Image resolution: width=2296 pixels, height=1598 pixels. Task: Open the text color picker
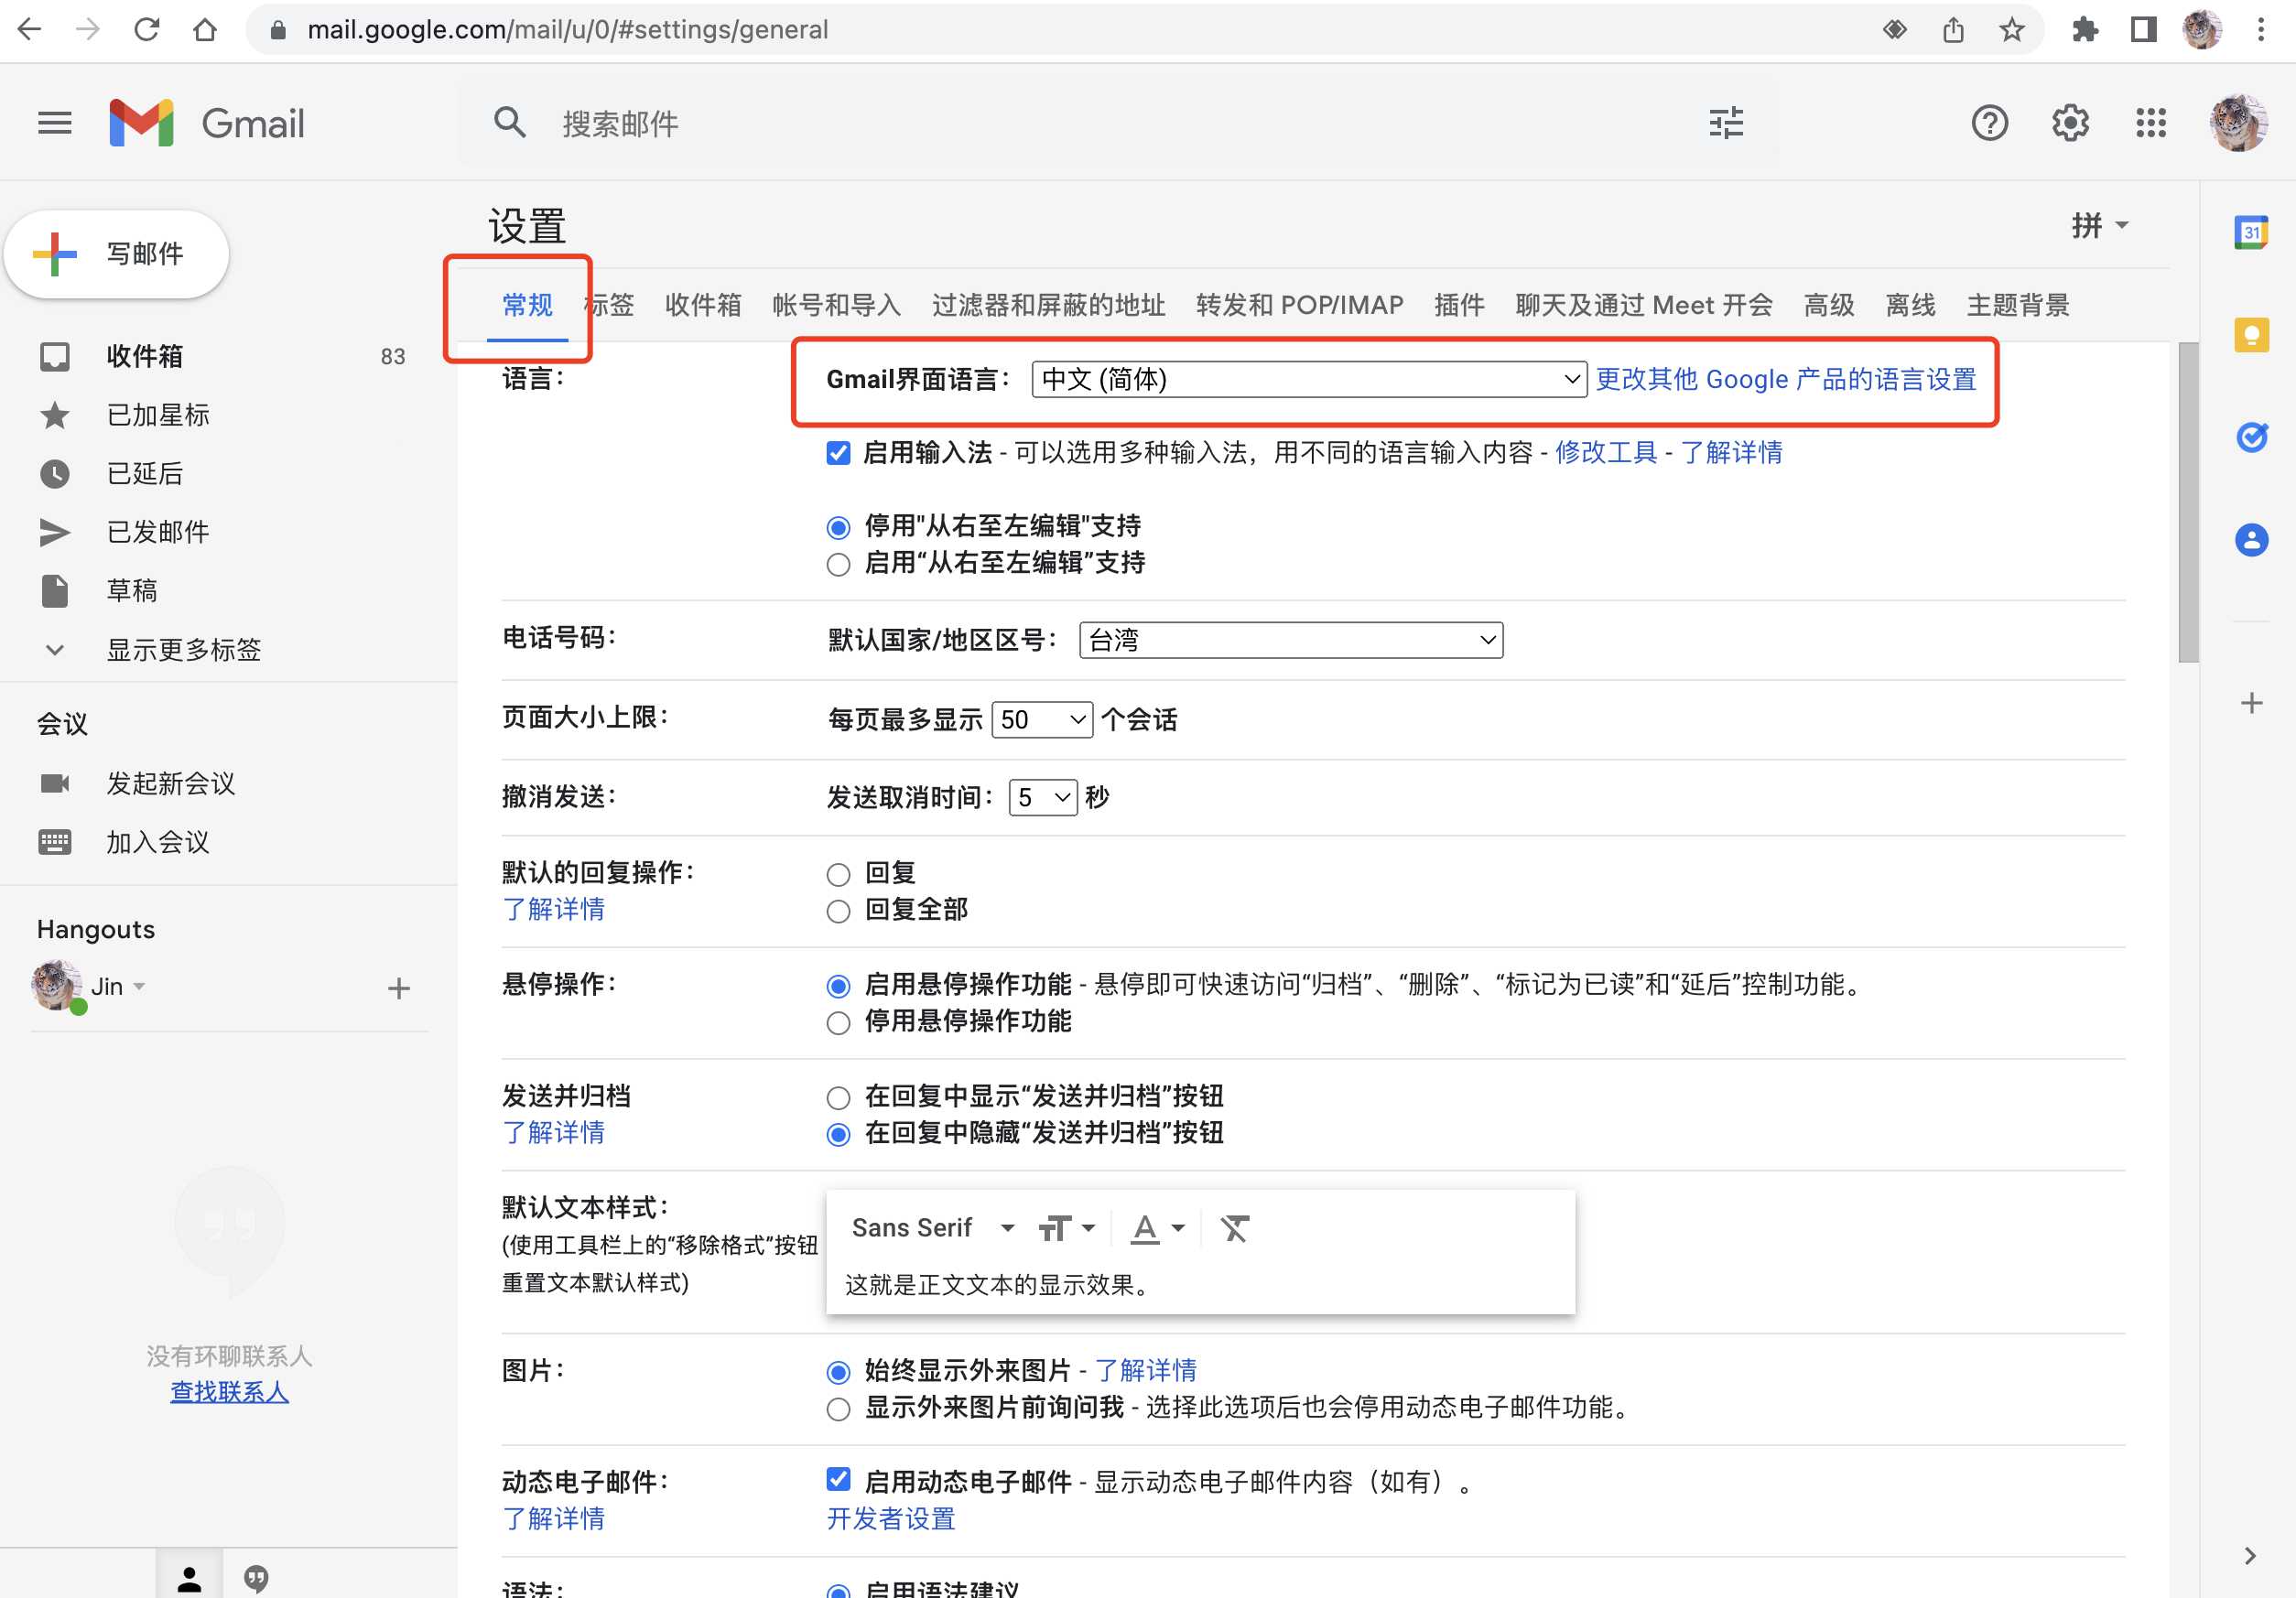(1157, 1228)
